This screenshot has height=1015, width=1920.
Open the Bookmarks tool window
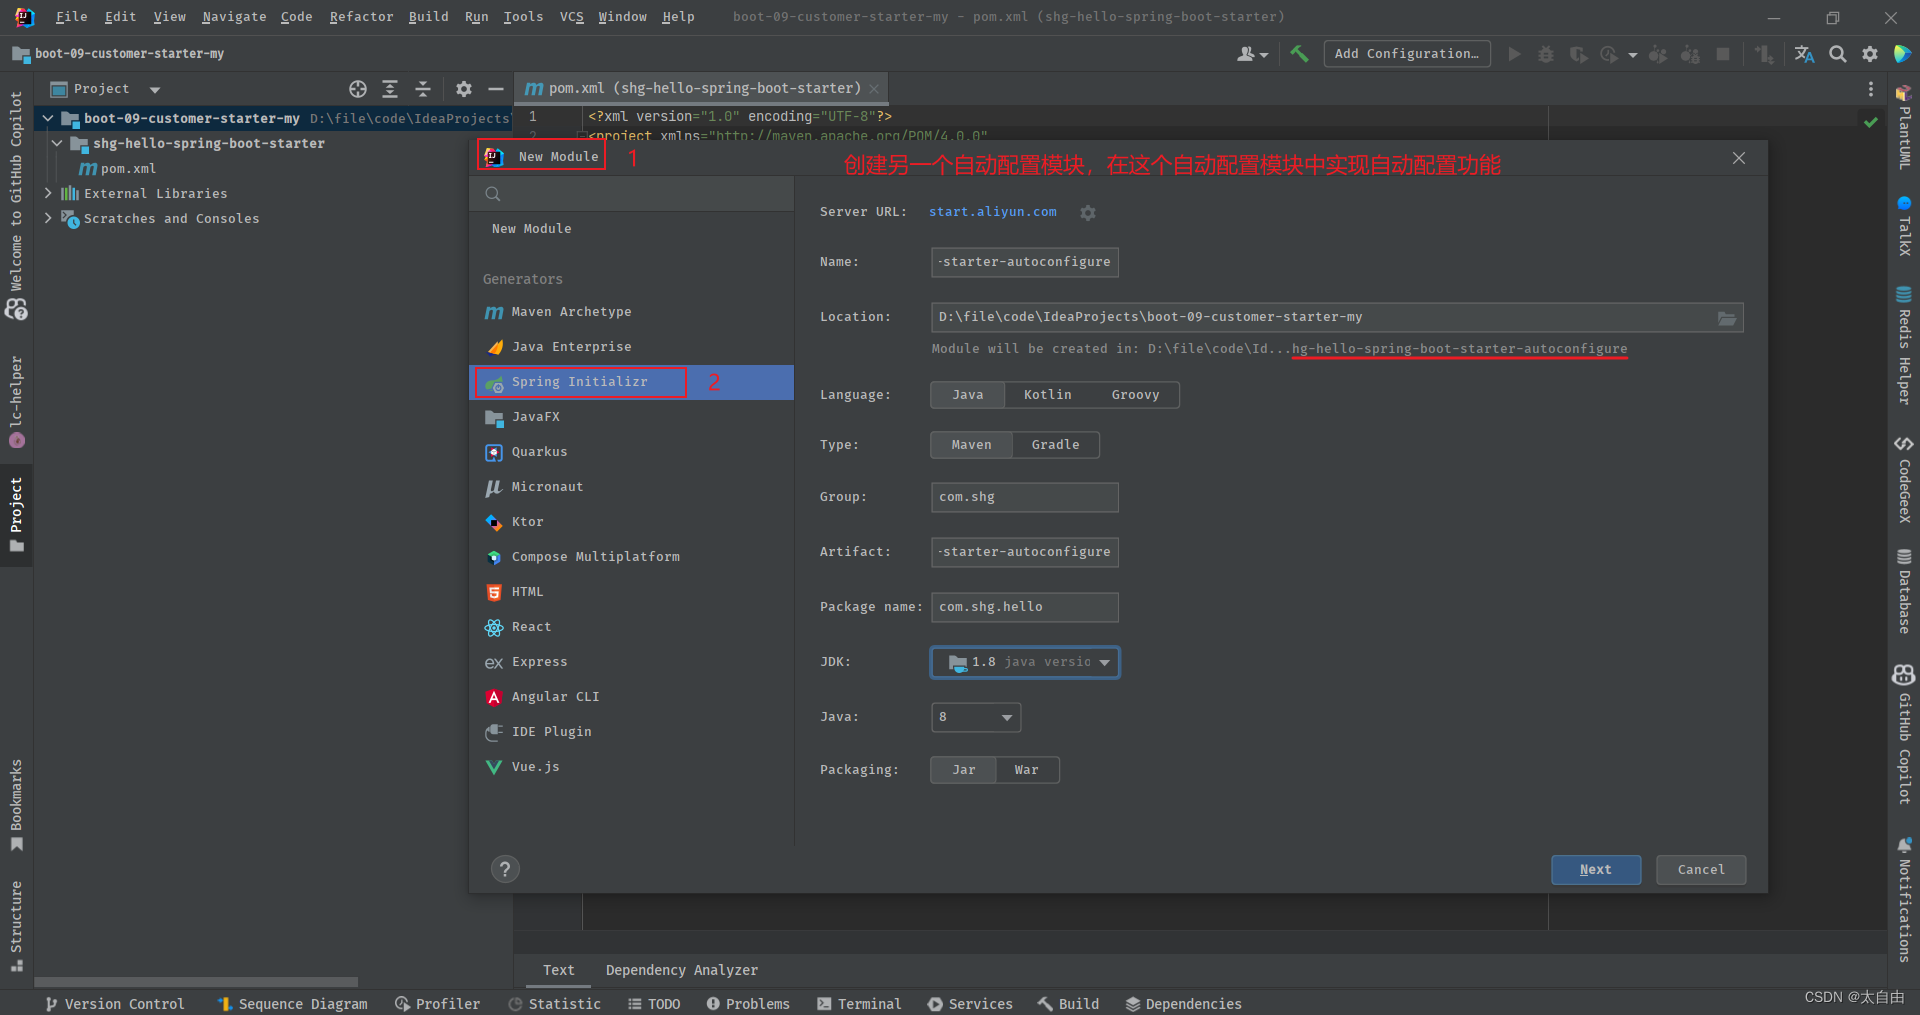click(x=16, y=806)
